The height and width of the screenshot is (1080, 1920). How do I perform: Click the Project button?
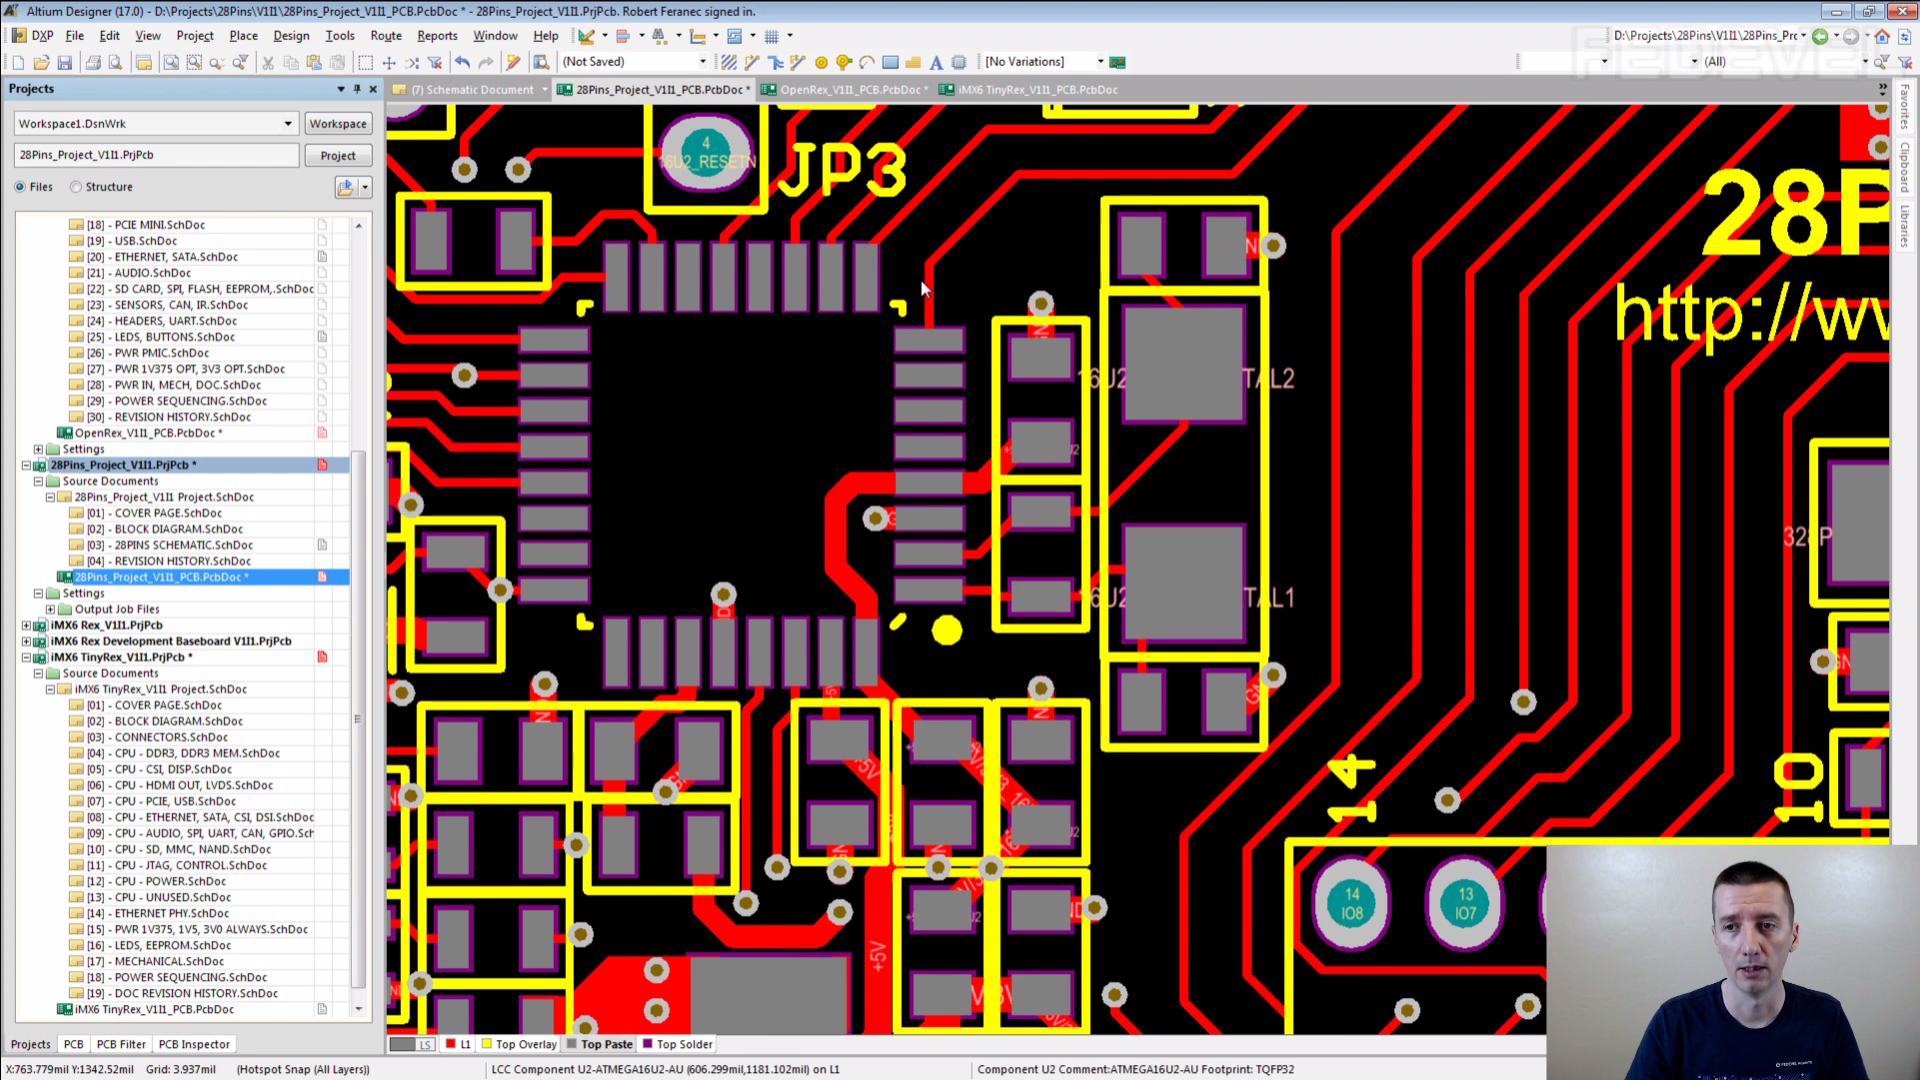coord(337,155)
